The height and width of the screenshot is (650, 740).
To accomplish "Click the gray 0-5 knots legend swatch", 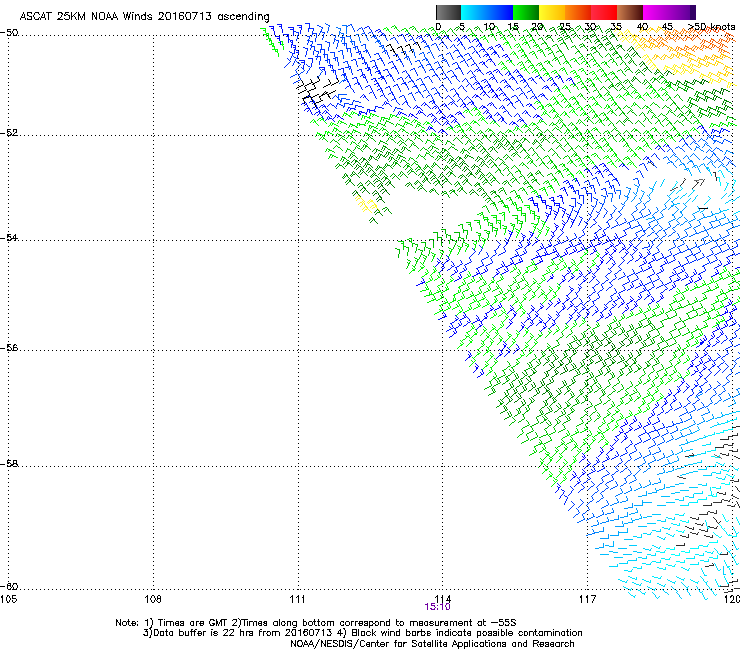I will pyautogui.click(x=448, y=12).
